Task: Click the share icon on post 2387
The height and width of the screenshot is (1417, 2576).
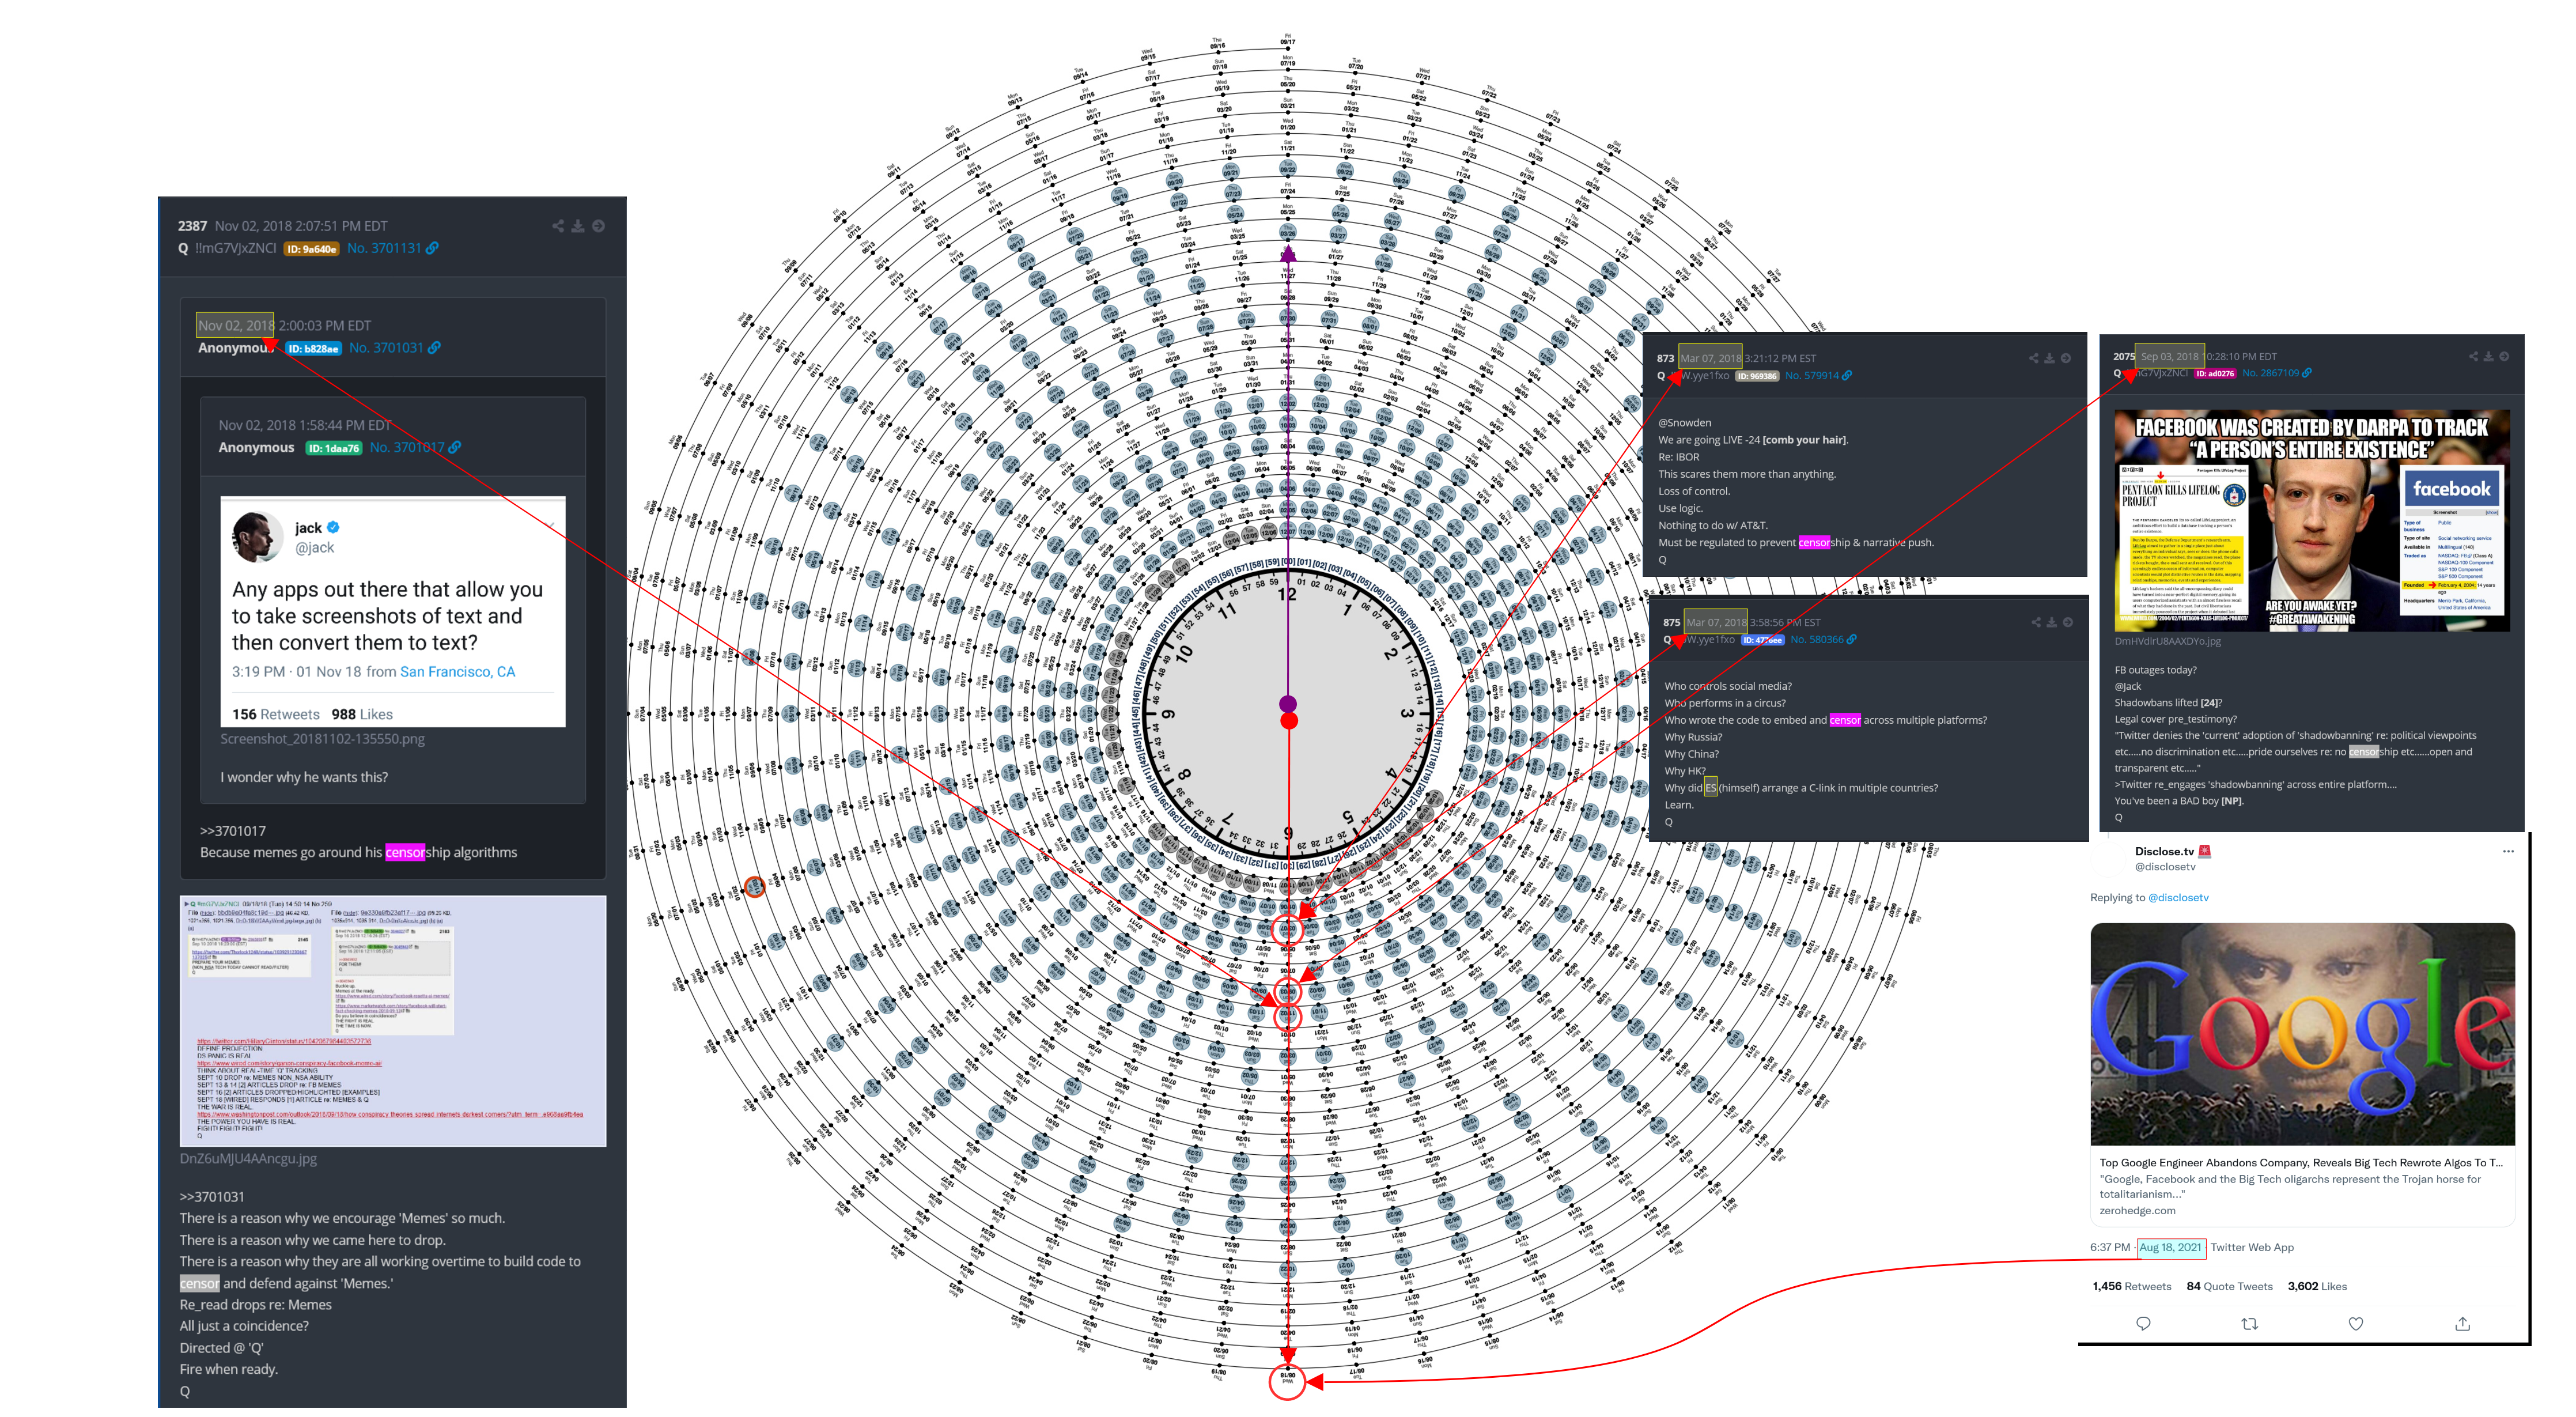Action: [558, 226]
